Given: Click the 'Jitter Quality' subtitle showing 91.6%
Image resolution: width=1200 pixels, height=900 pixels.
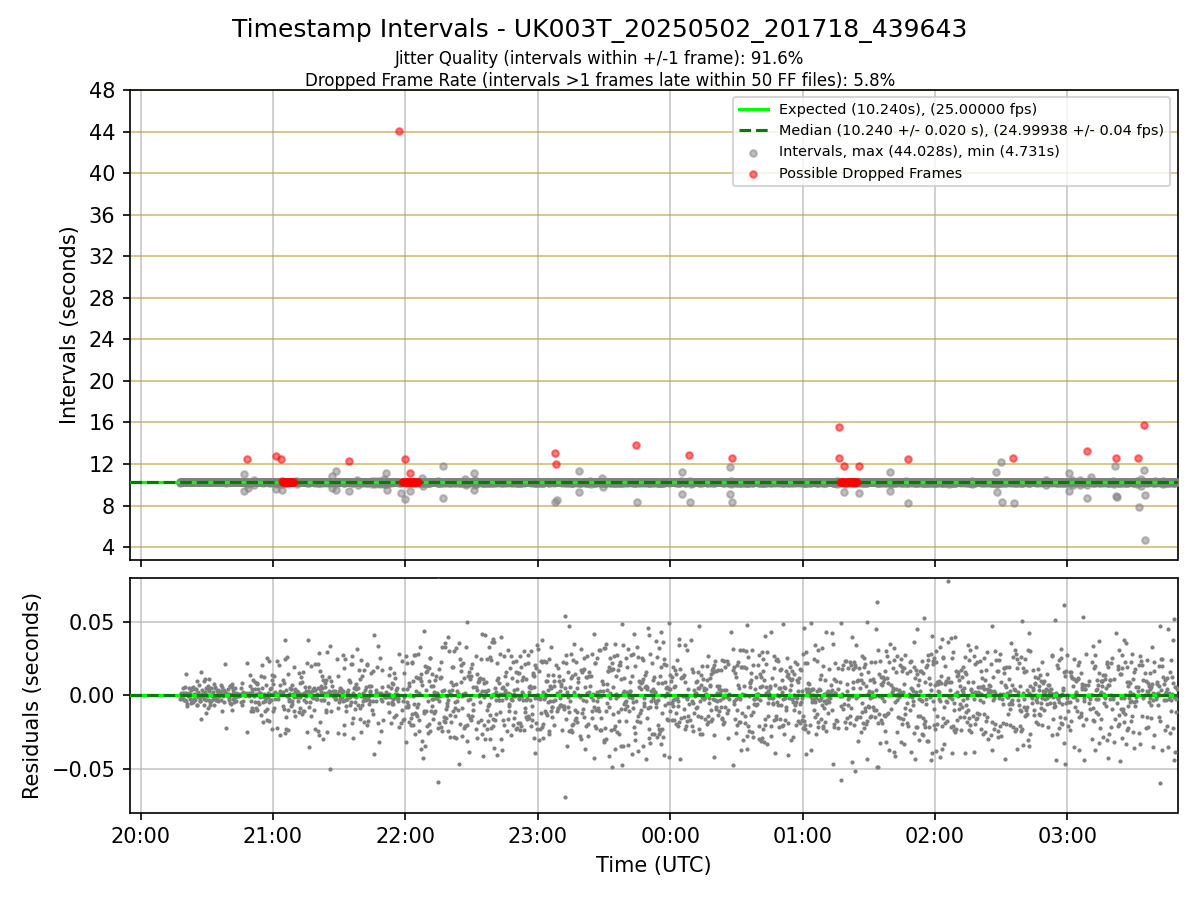Looking at the screenshot, I should tap(599, 59).
